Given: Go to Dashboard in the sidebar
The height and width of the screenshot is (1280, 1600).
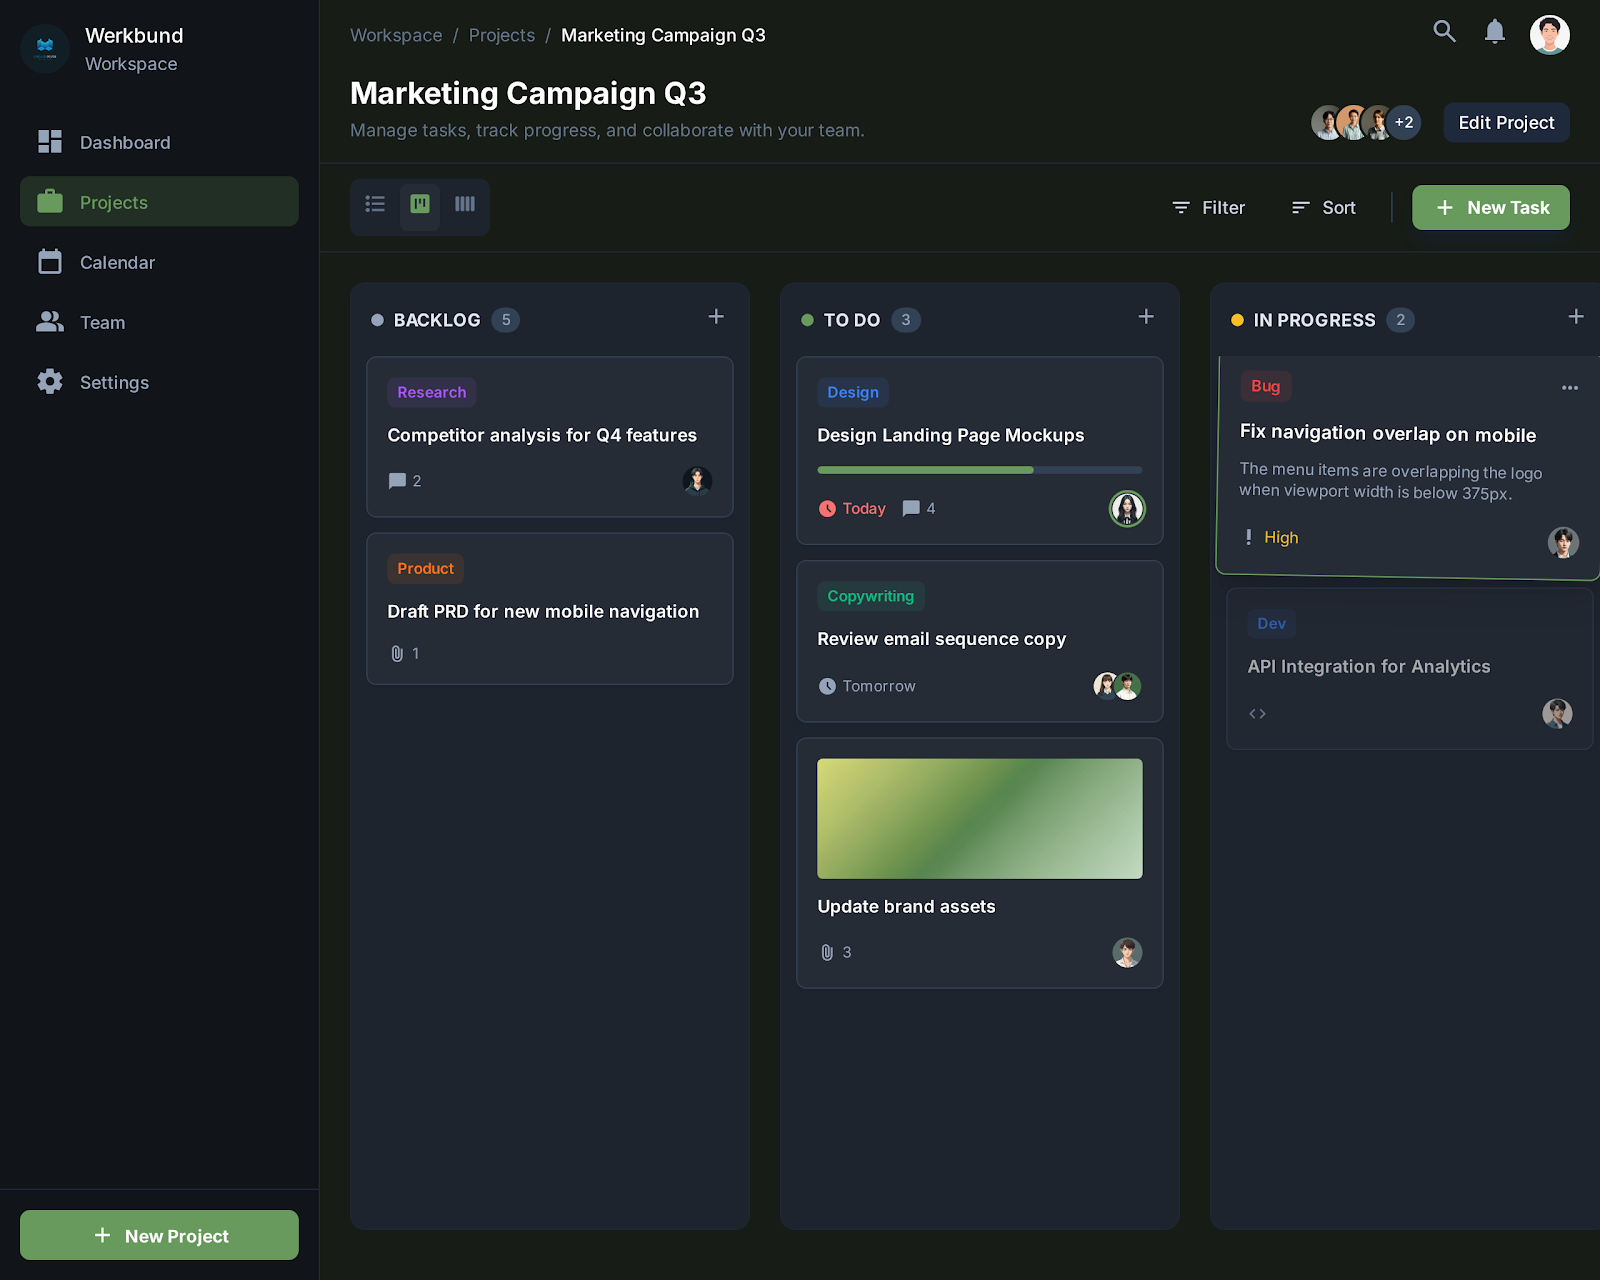Looking at the screenshot, I should 124,142.
